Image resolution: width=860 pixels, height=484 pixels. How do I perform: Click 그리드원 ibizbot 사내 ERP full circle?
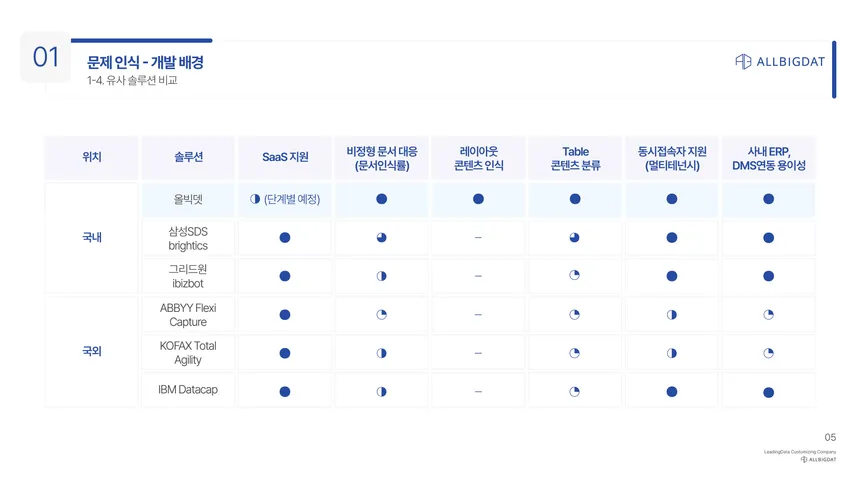tap(768, 276)
